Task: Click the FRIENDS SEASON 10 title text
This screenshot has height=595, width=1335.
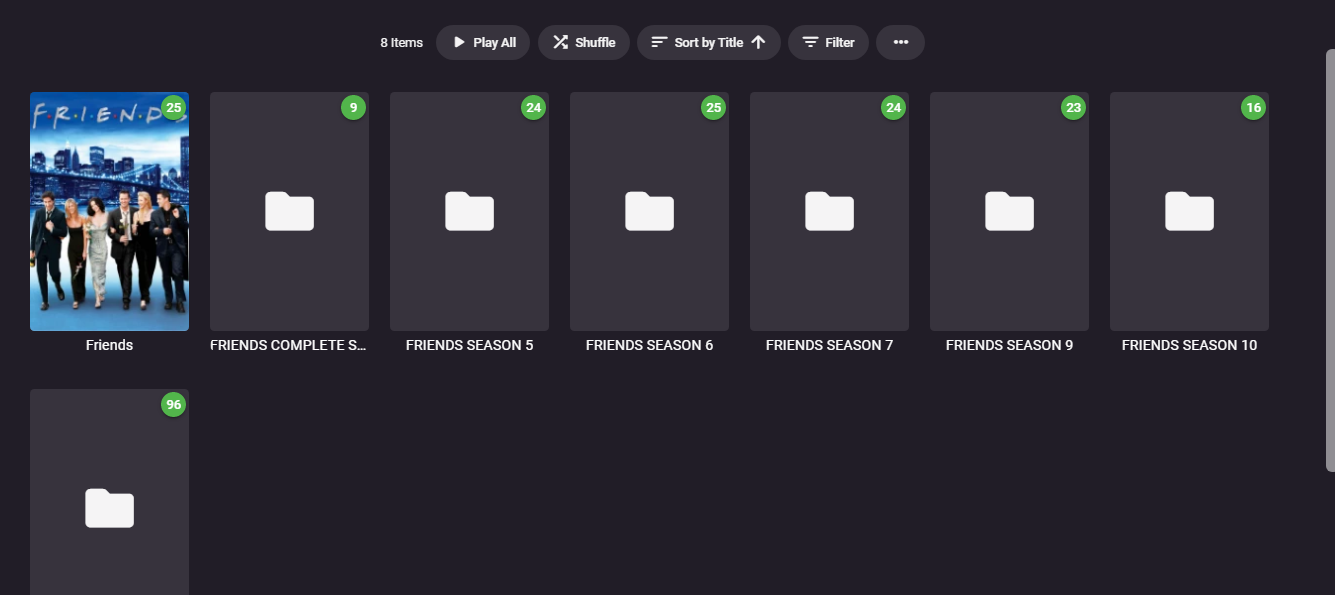Action: pos(1189,345)
